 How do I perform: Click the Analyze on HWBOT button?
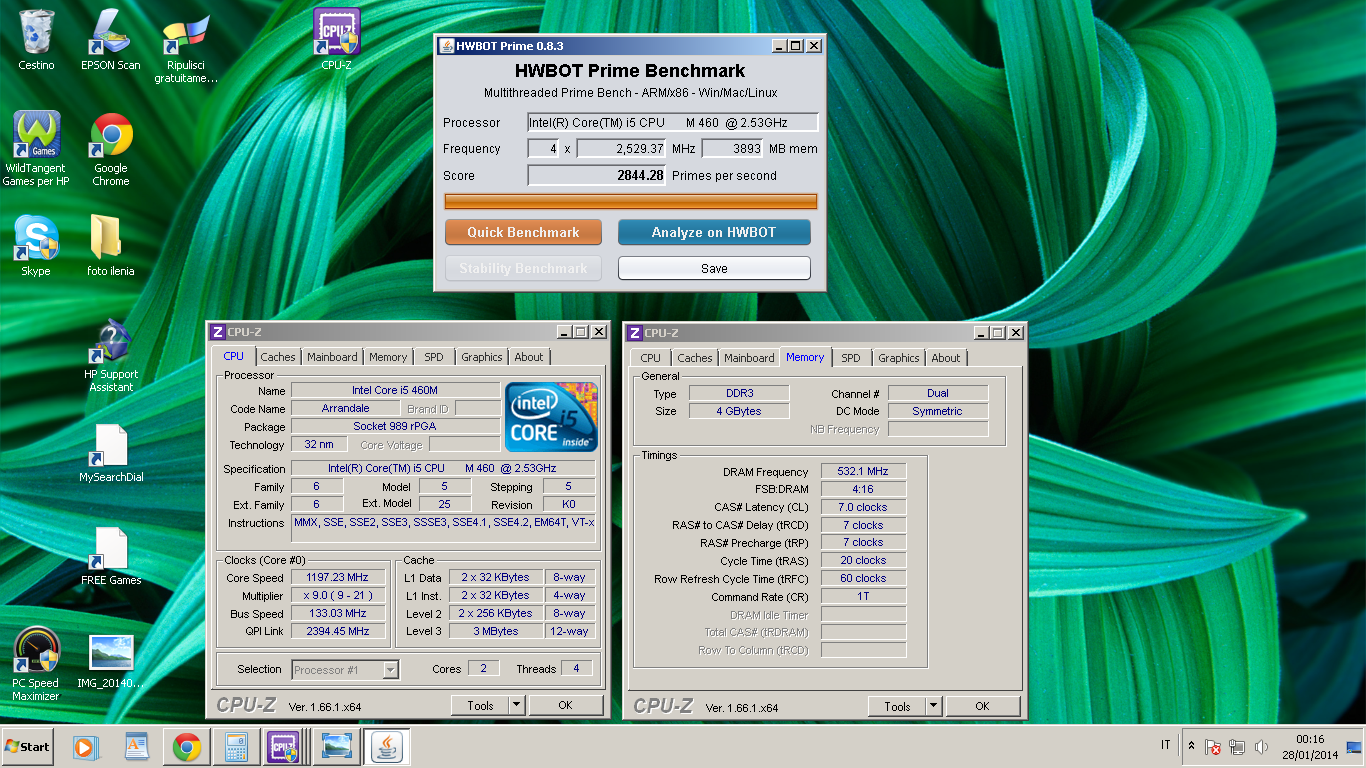click(714, 232)
